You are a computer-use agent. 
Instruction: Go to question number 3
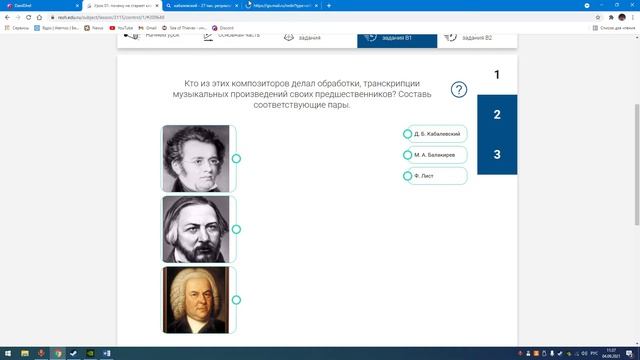coord(497,154)
